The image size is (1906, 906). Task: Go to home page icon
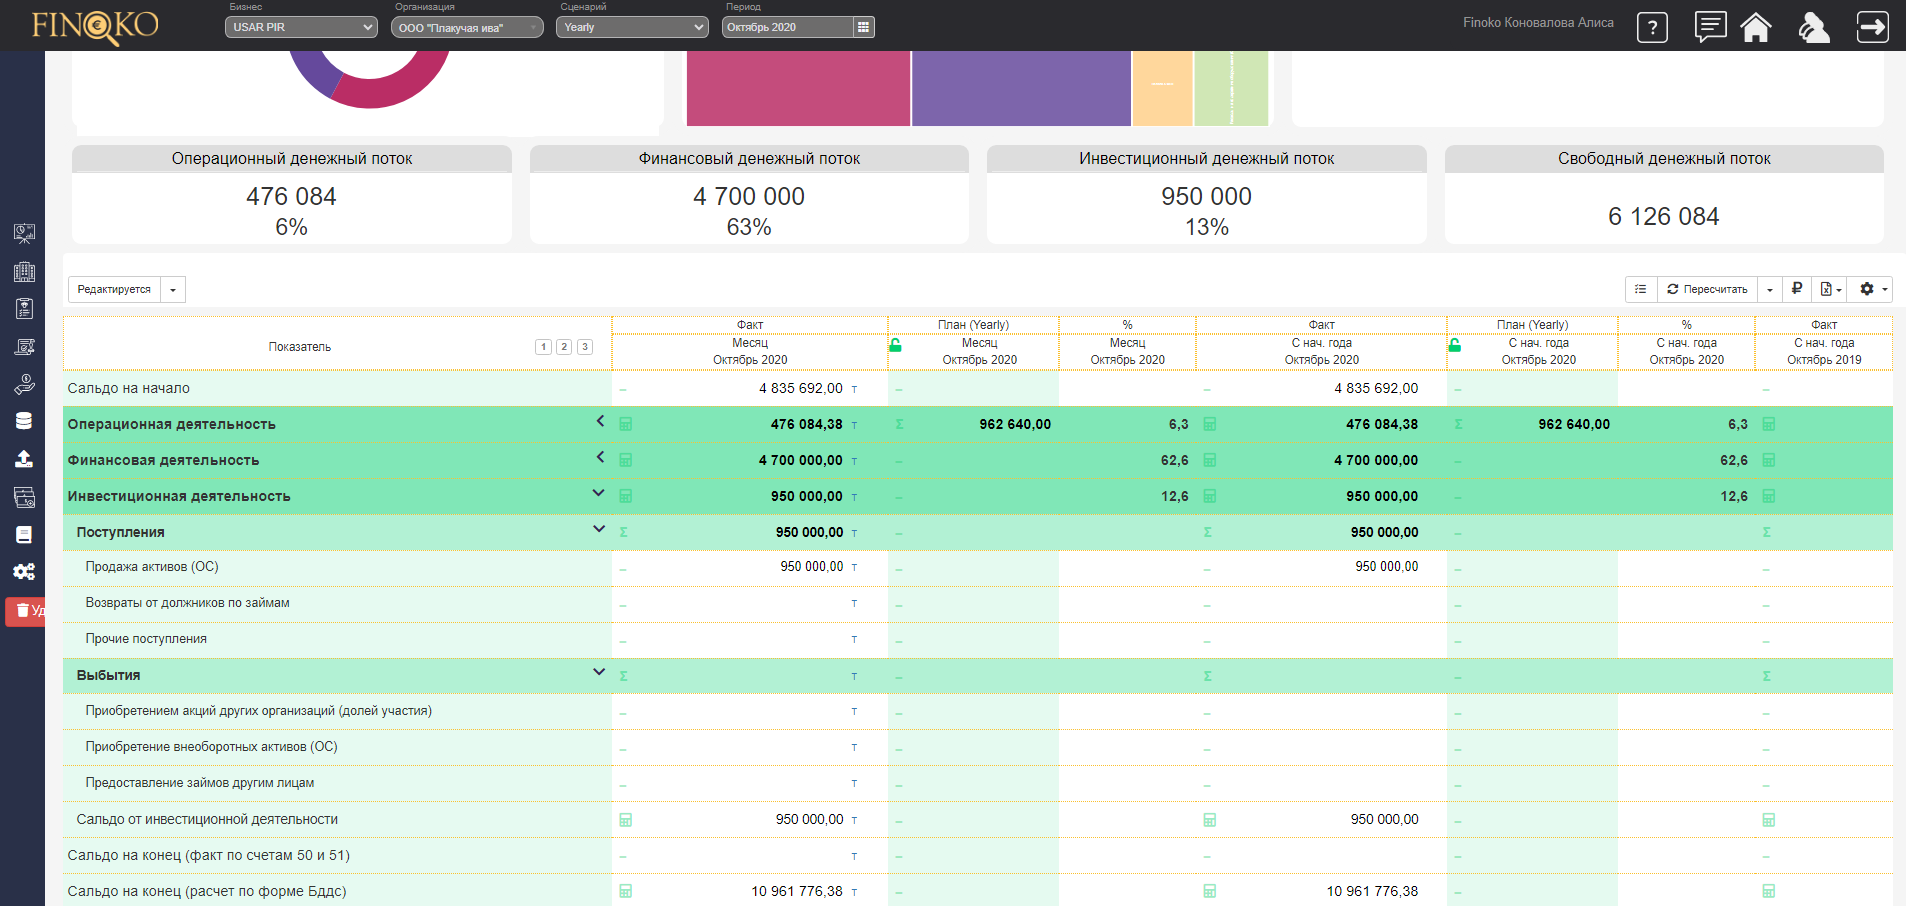[x=1756, y=27]
